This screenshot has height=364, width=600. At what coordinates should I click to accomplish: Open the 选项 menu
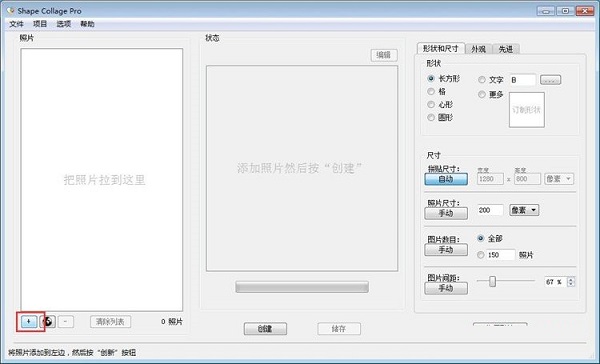64,24
